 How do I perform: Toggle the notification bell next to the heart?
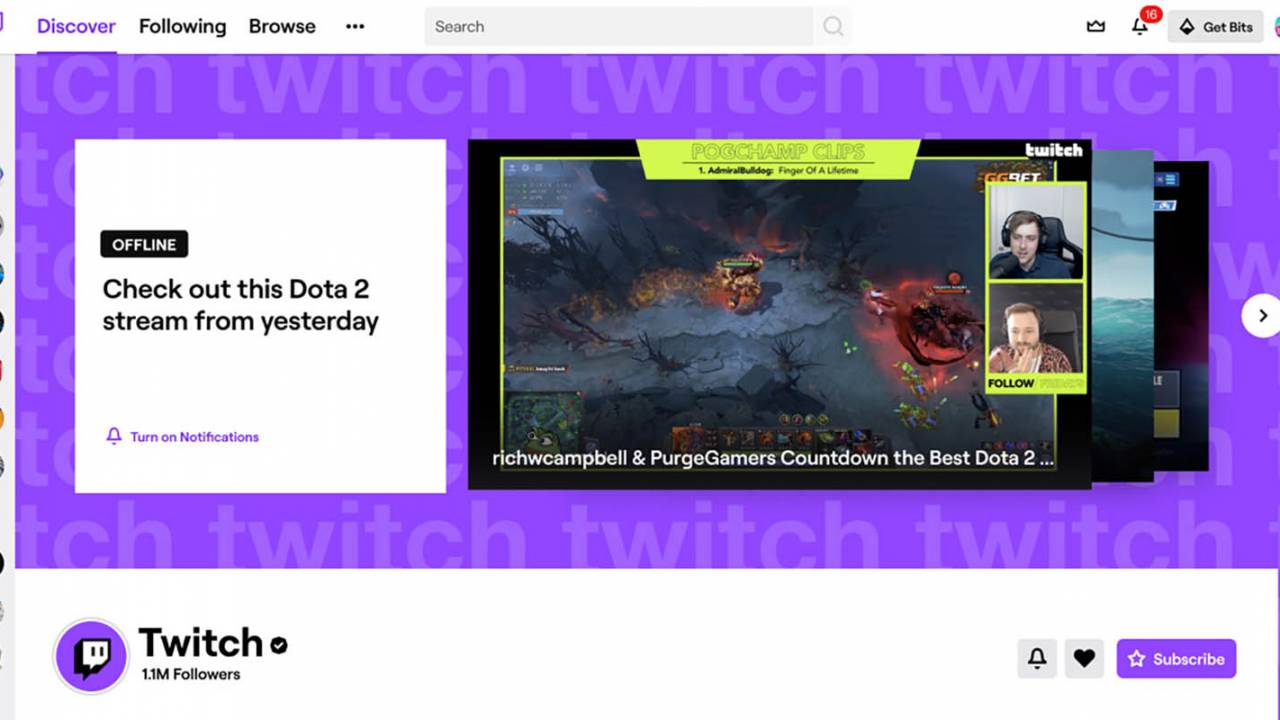pyautogui.click(x=1037, y=658)
